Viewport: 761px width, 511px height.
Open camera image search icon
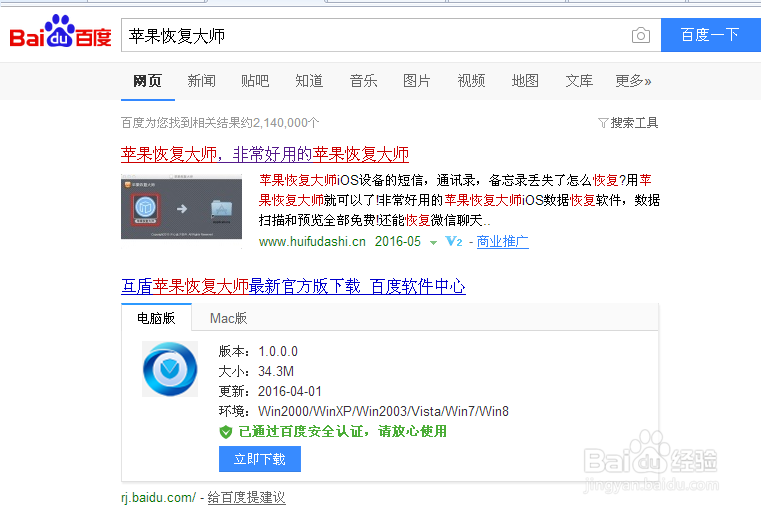coord(641,35)
